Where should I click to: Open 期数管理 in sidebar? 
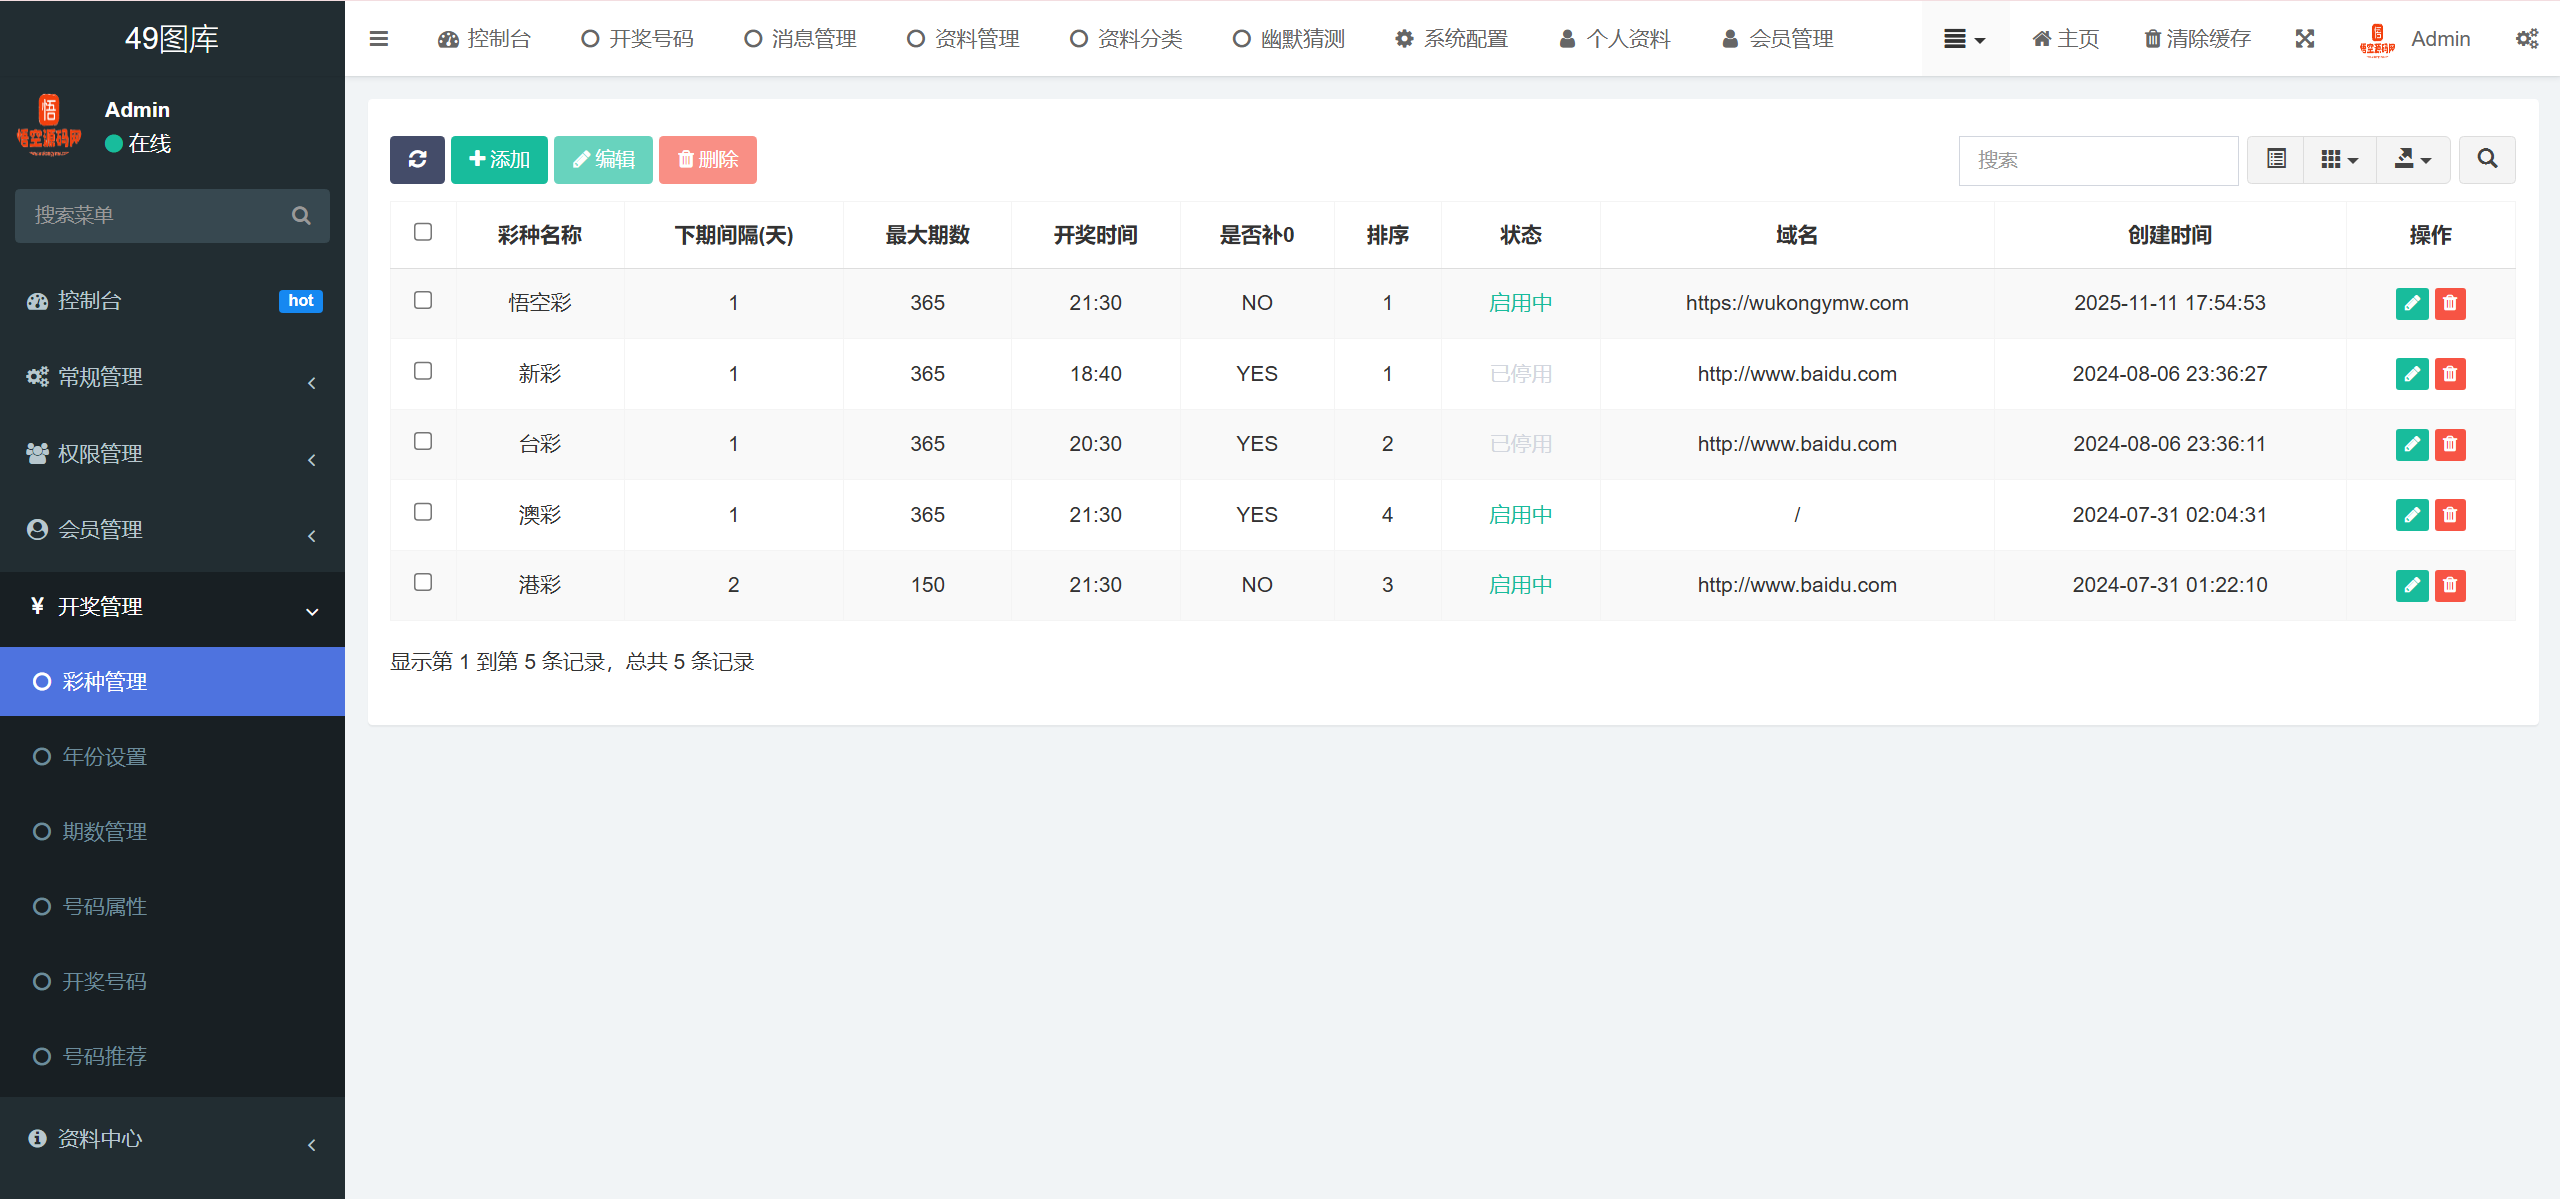point(104,832)
